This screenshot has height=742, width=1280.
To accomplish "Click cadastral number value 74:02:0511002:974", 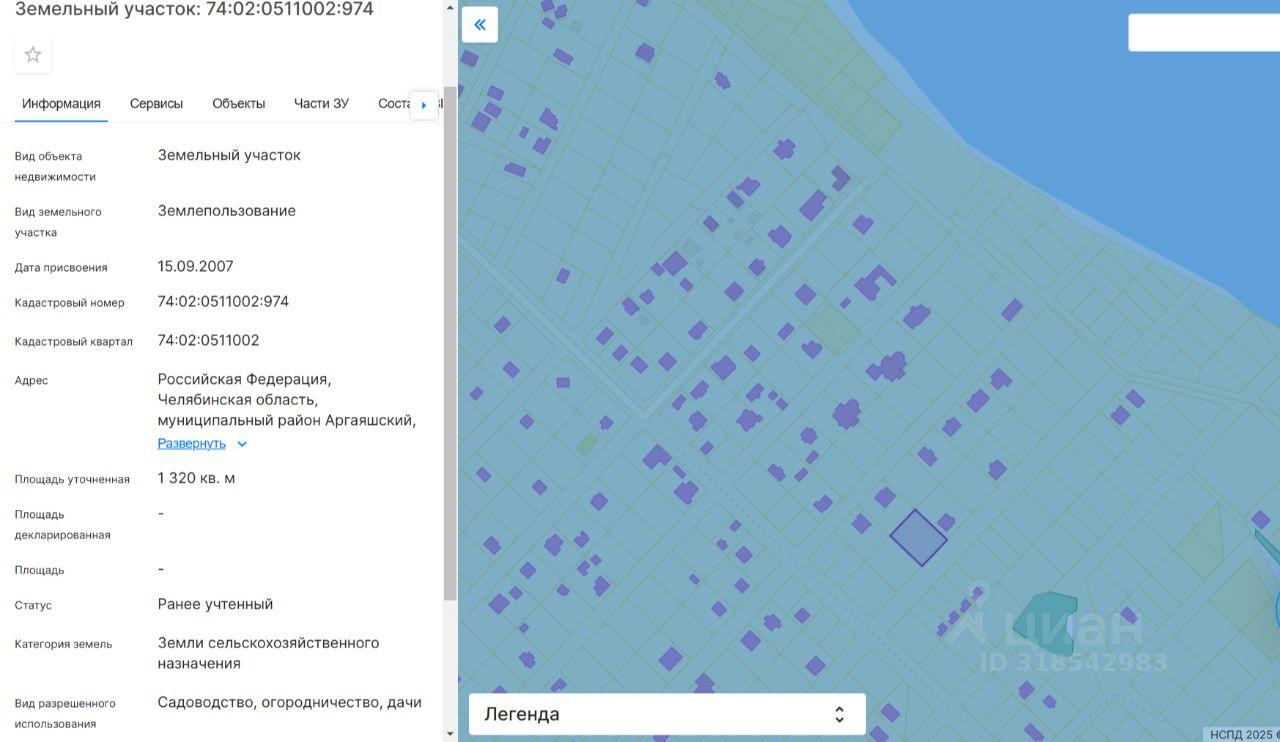I will click(x=223, y=301).
